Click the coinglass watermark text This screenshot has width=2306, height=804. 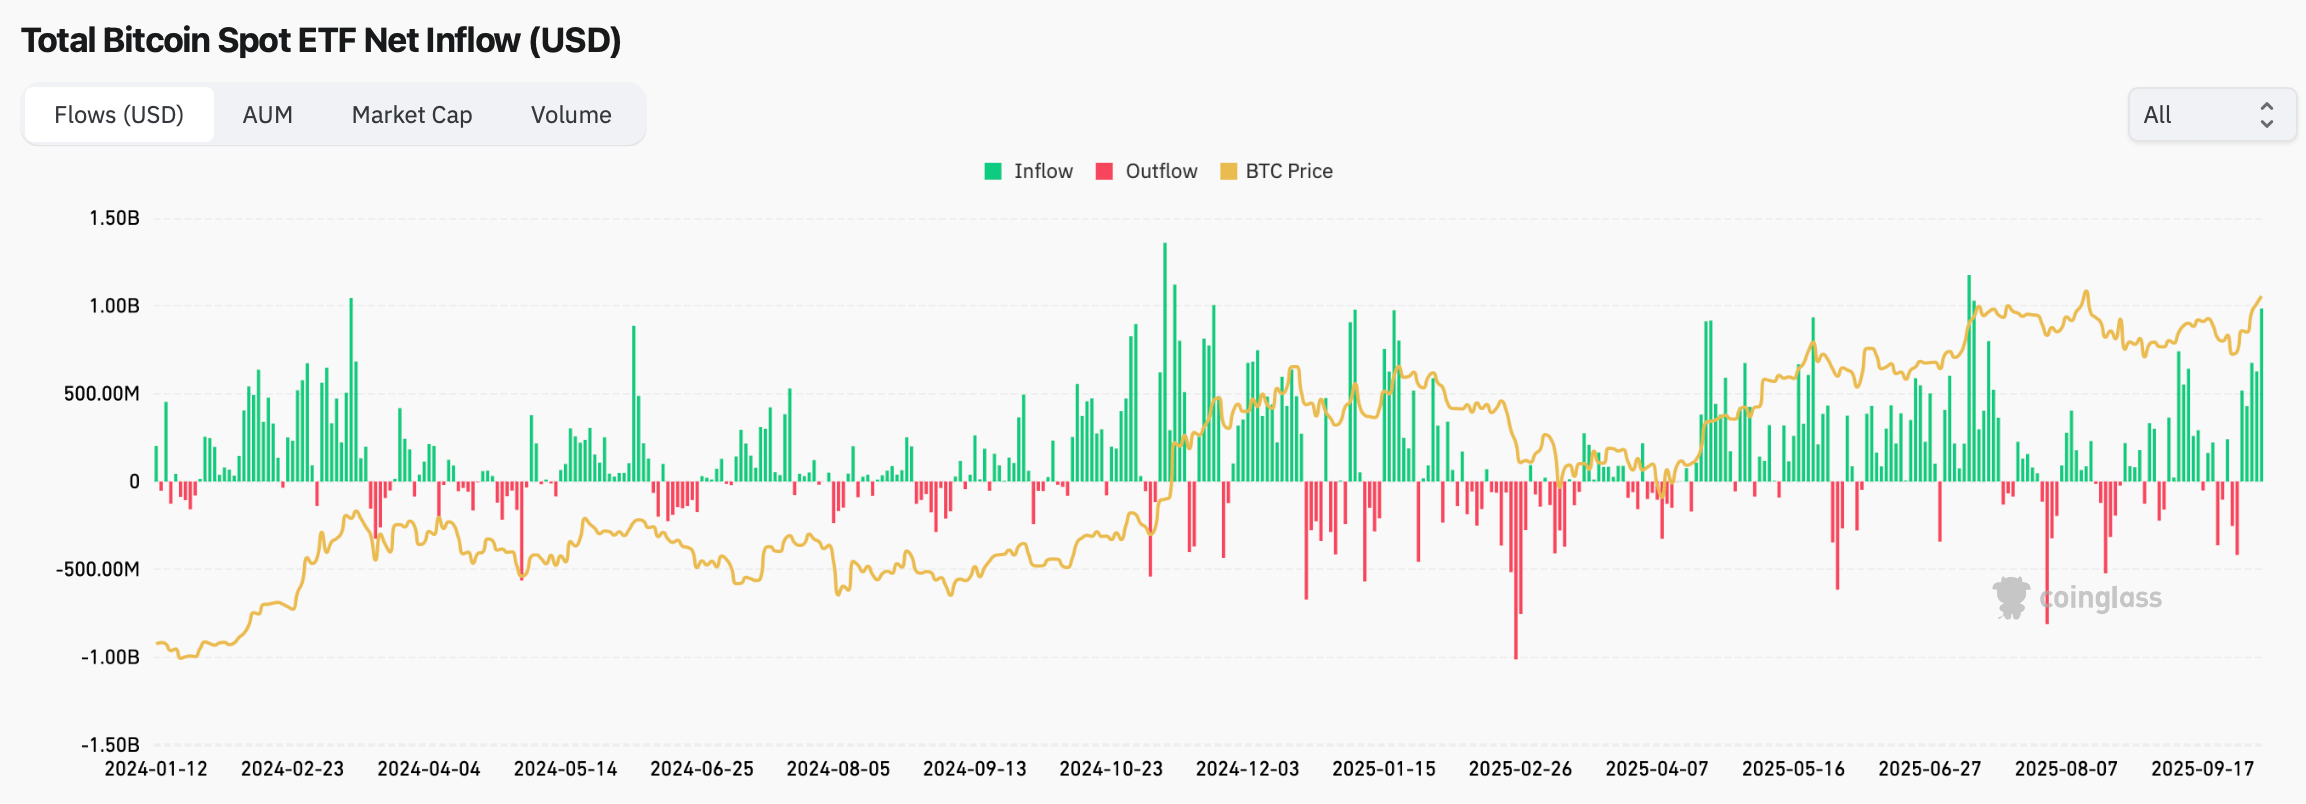[x=2100, y=598]
